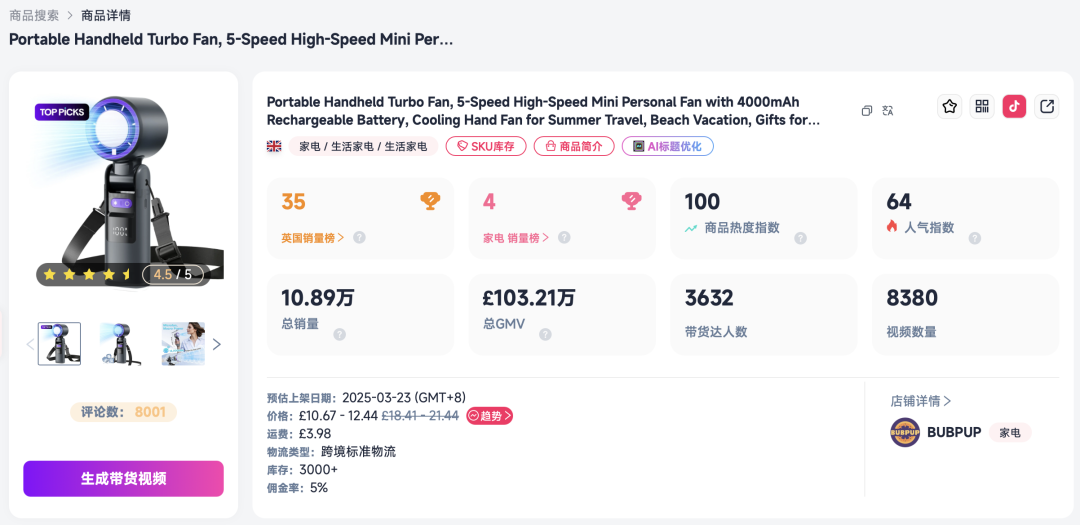Copy the product title with copy icon
The width and height of the screenshot is (1080, 525).
tap(867, 110)
